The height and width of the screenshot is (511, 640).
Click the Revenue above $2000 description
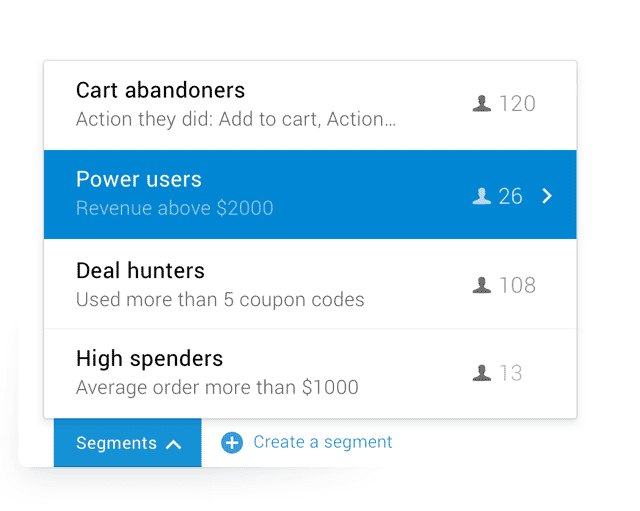tap(175, 208)
